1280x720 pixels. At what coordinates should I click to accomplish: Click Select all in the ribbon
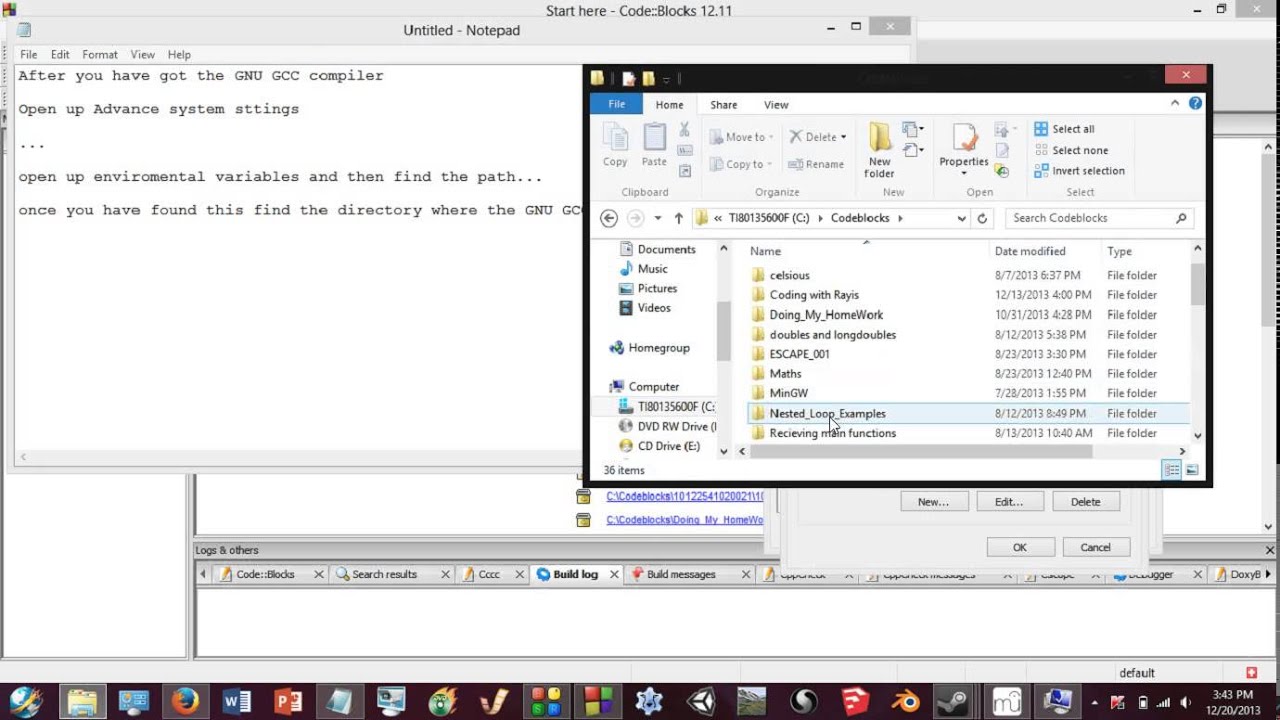1064,129
